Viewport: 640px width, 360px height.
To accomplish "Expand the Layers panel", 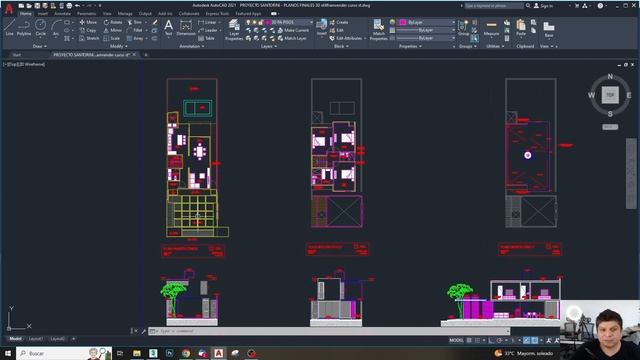I will 269,47.
